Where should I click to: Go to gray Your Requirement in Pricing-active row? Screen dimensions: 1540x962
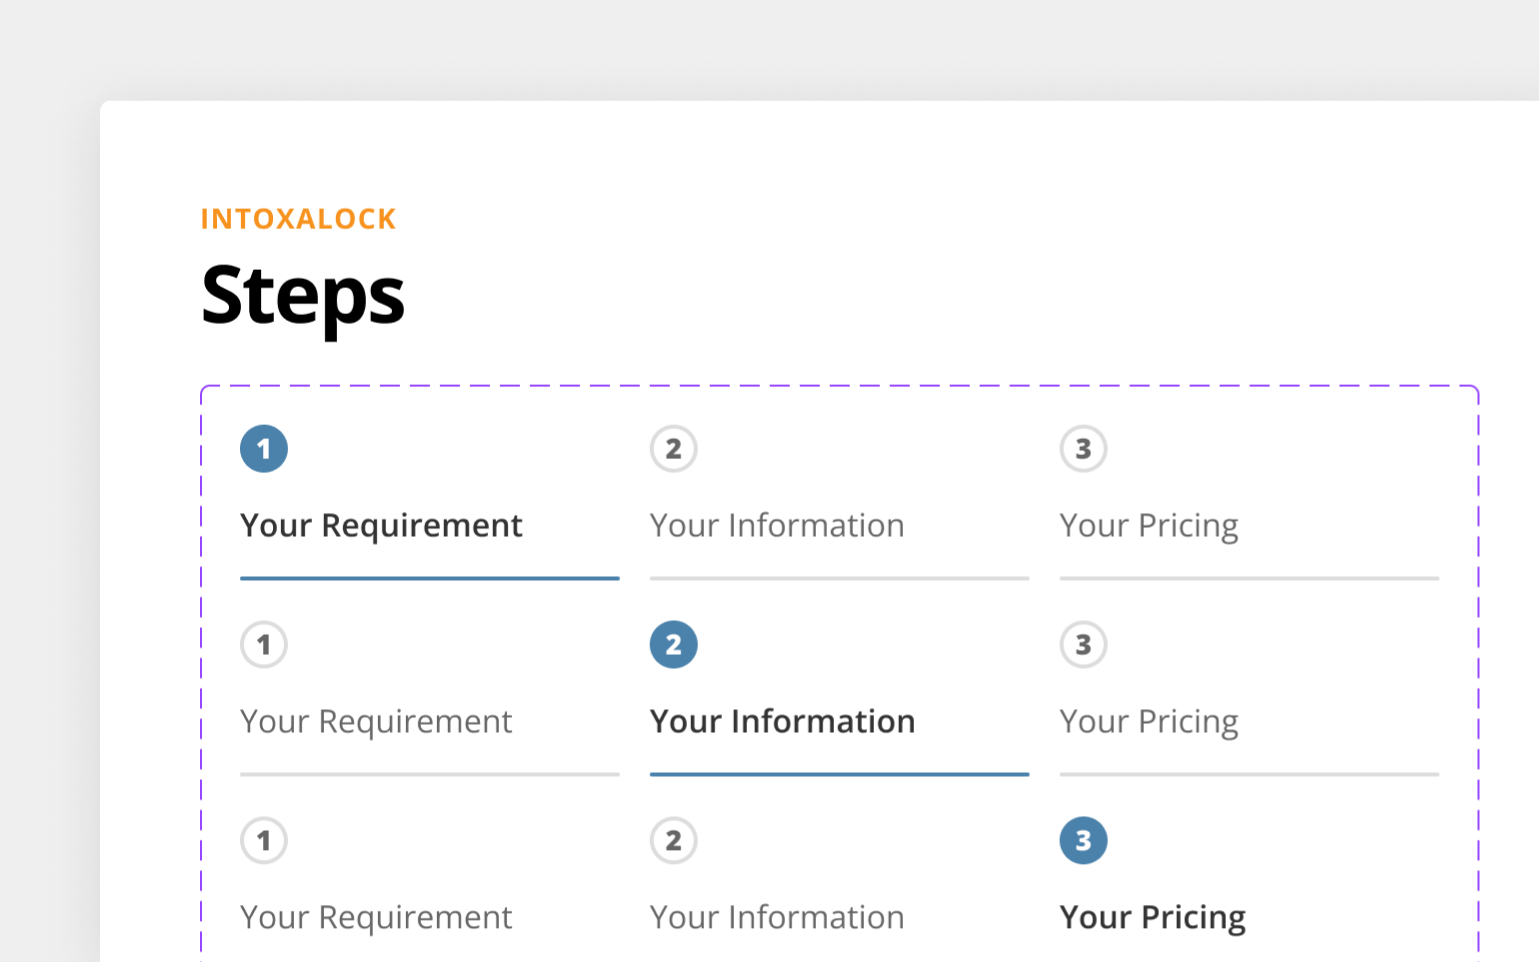376,918
